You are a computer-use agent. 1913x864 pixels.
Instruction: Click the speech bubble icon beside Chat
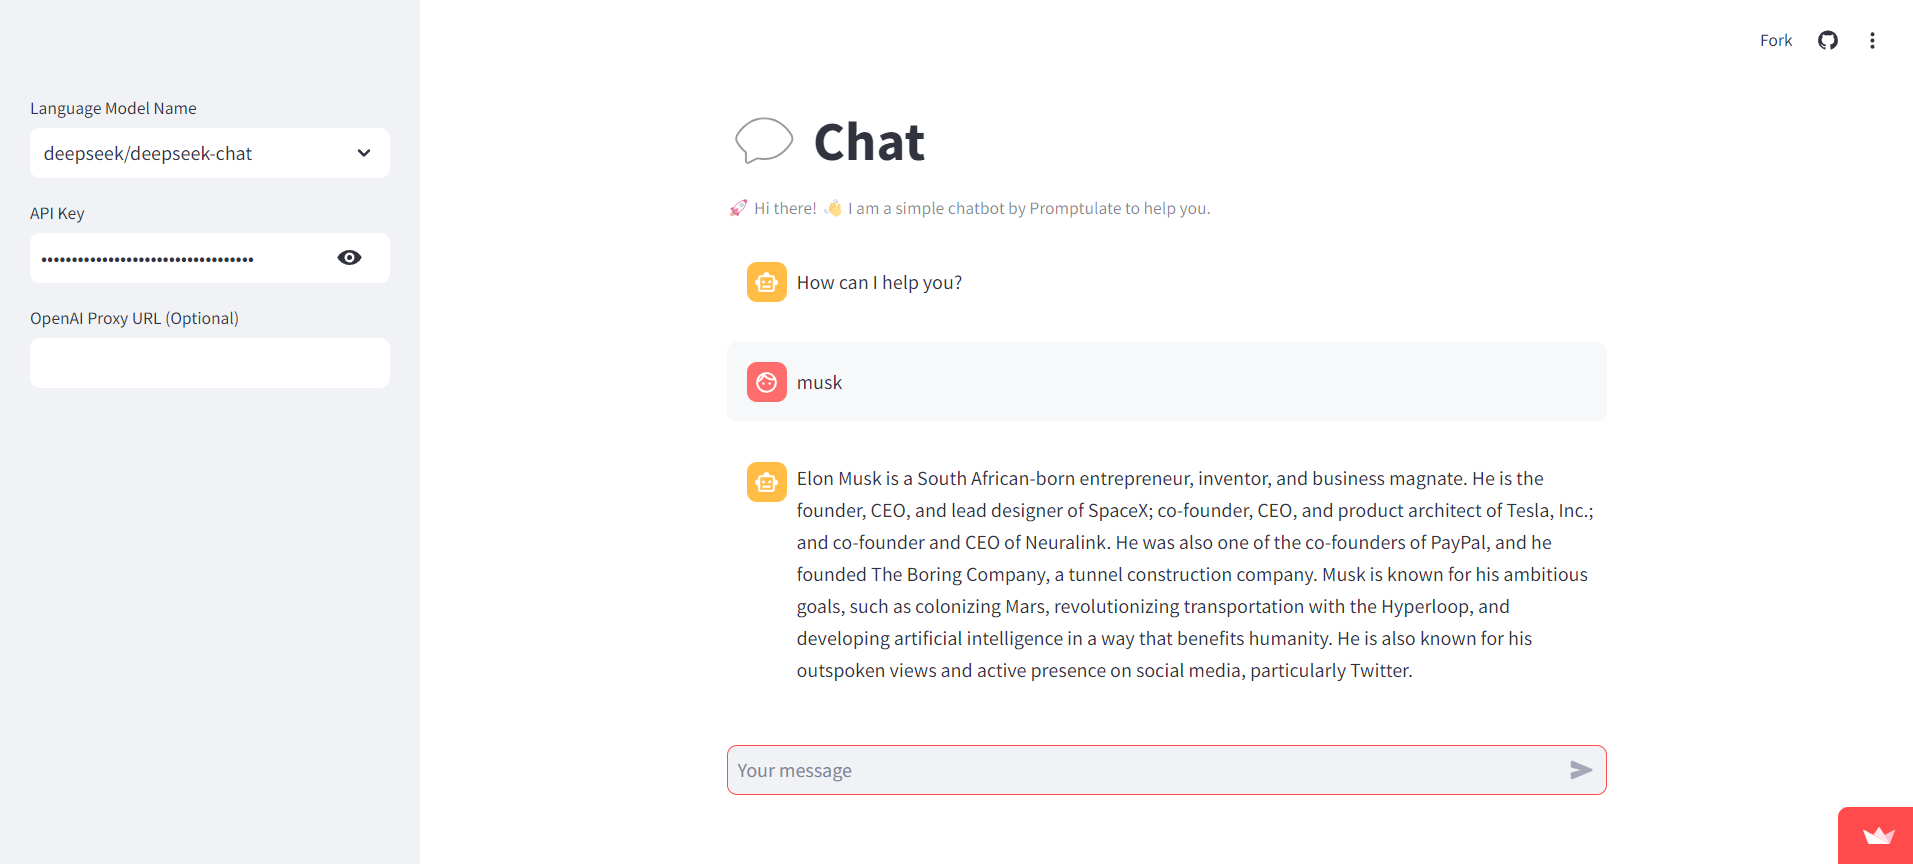[x=763, y=141]
